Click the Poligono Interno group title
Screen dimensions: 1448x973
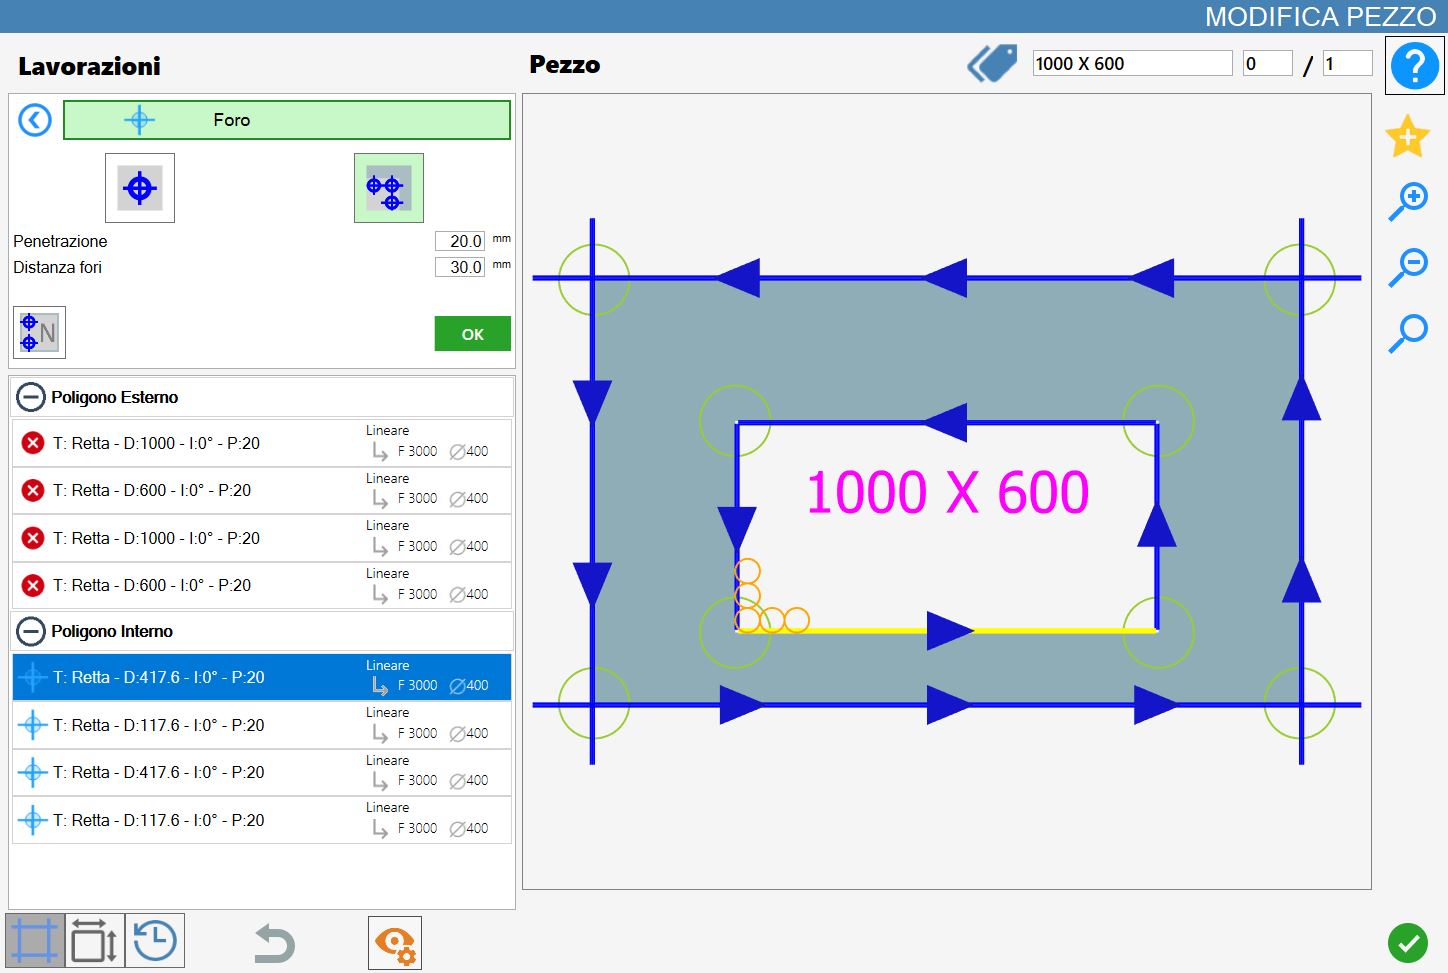pos(112,631)
